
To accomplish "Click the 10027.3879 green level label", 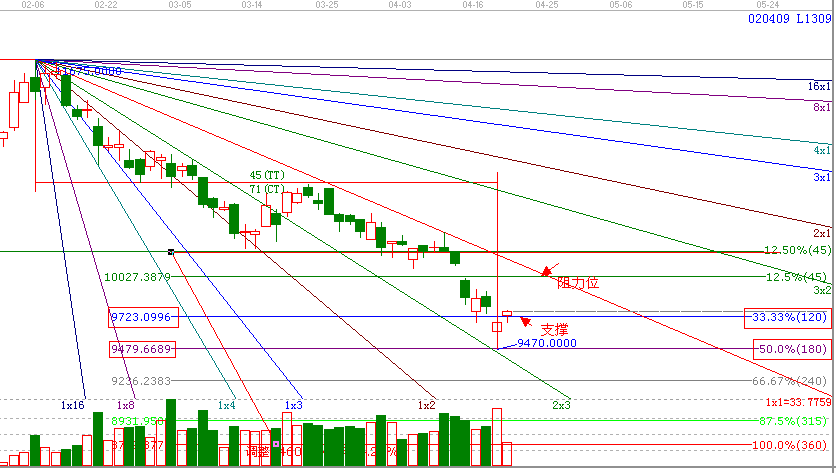I will [x=137, y=276].
